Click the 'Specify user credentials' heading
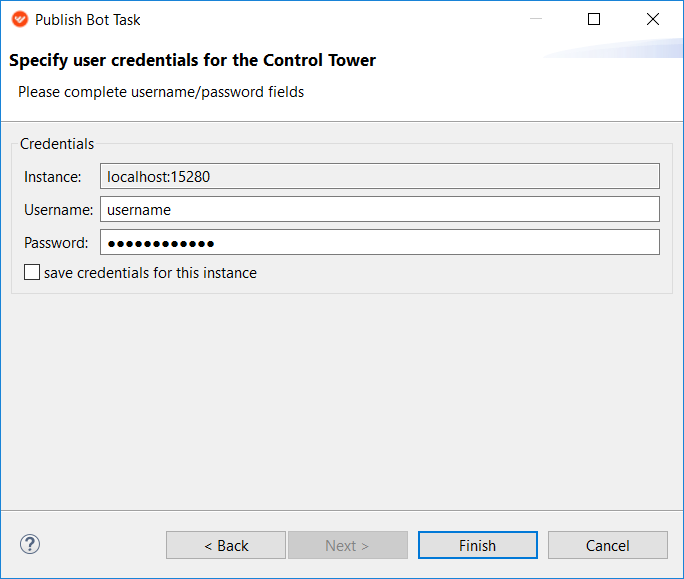 click(x=192, y=60)
